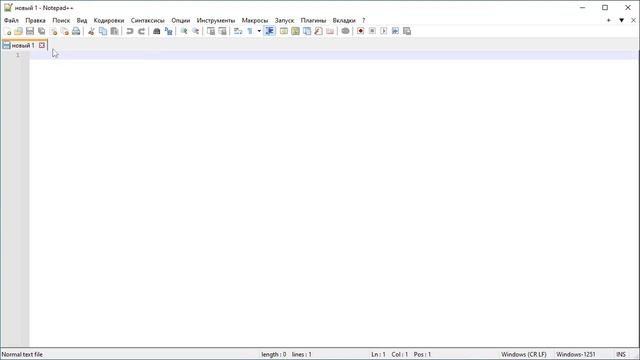Click length : 0 in status bar
The width and height of the screenshot is (640, 360).
[x=273, y=354]
